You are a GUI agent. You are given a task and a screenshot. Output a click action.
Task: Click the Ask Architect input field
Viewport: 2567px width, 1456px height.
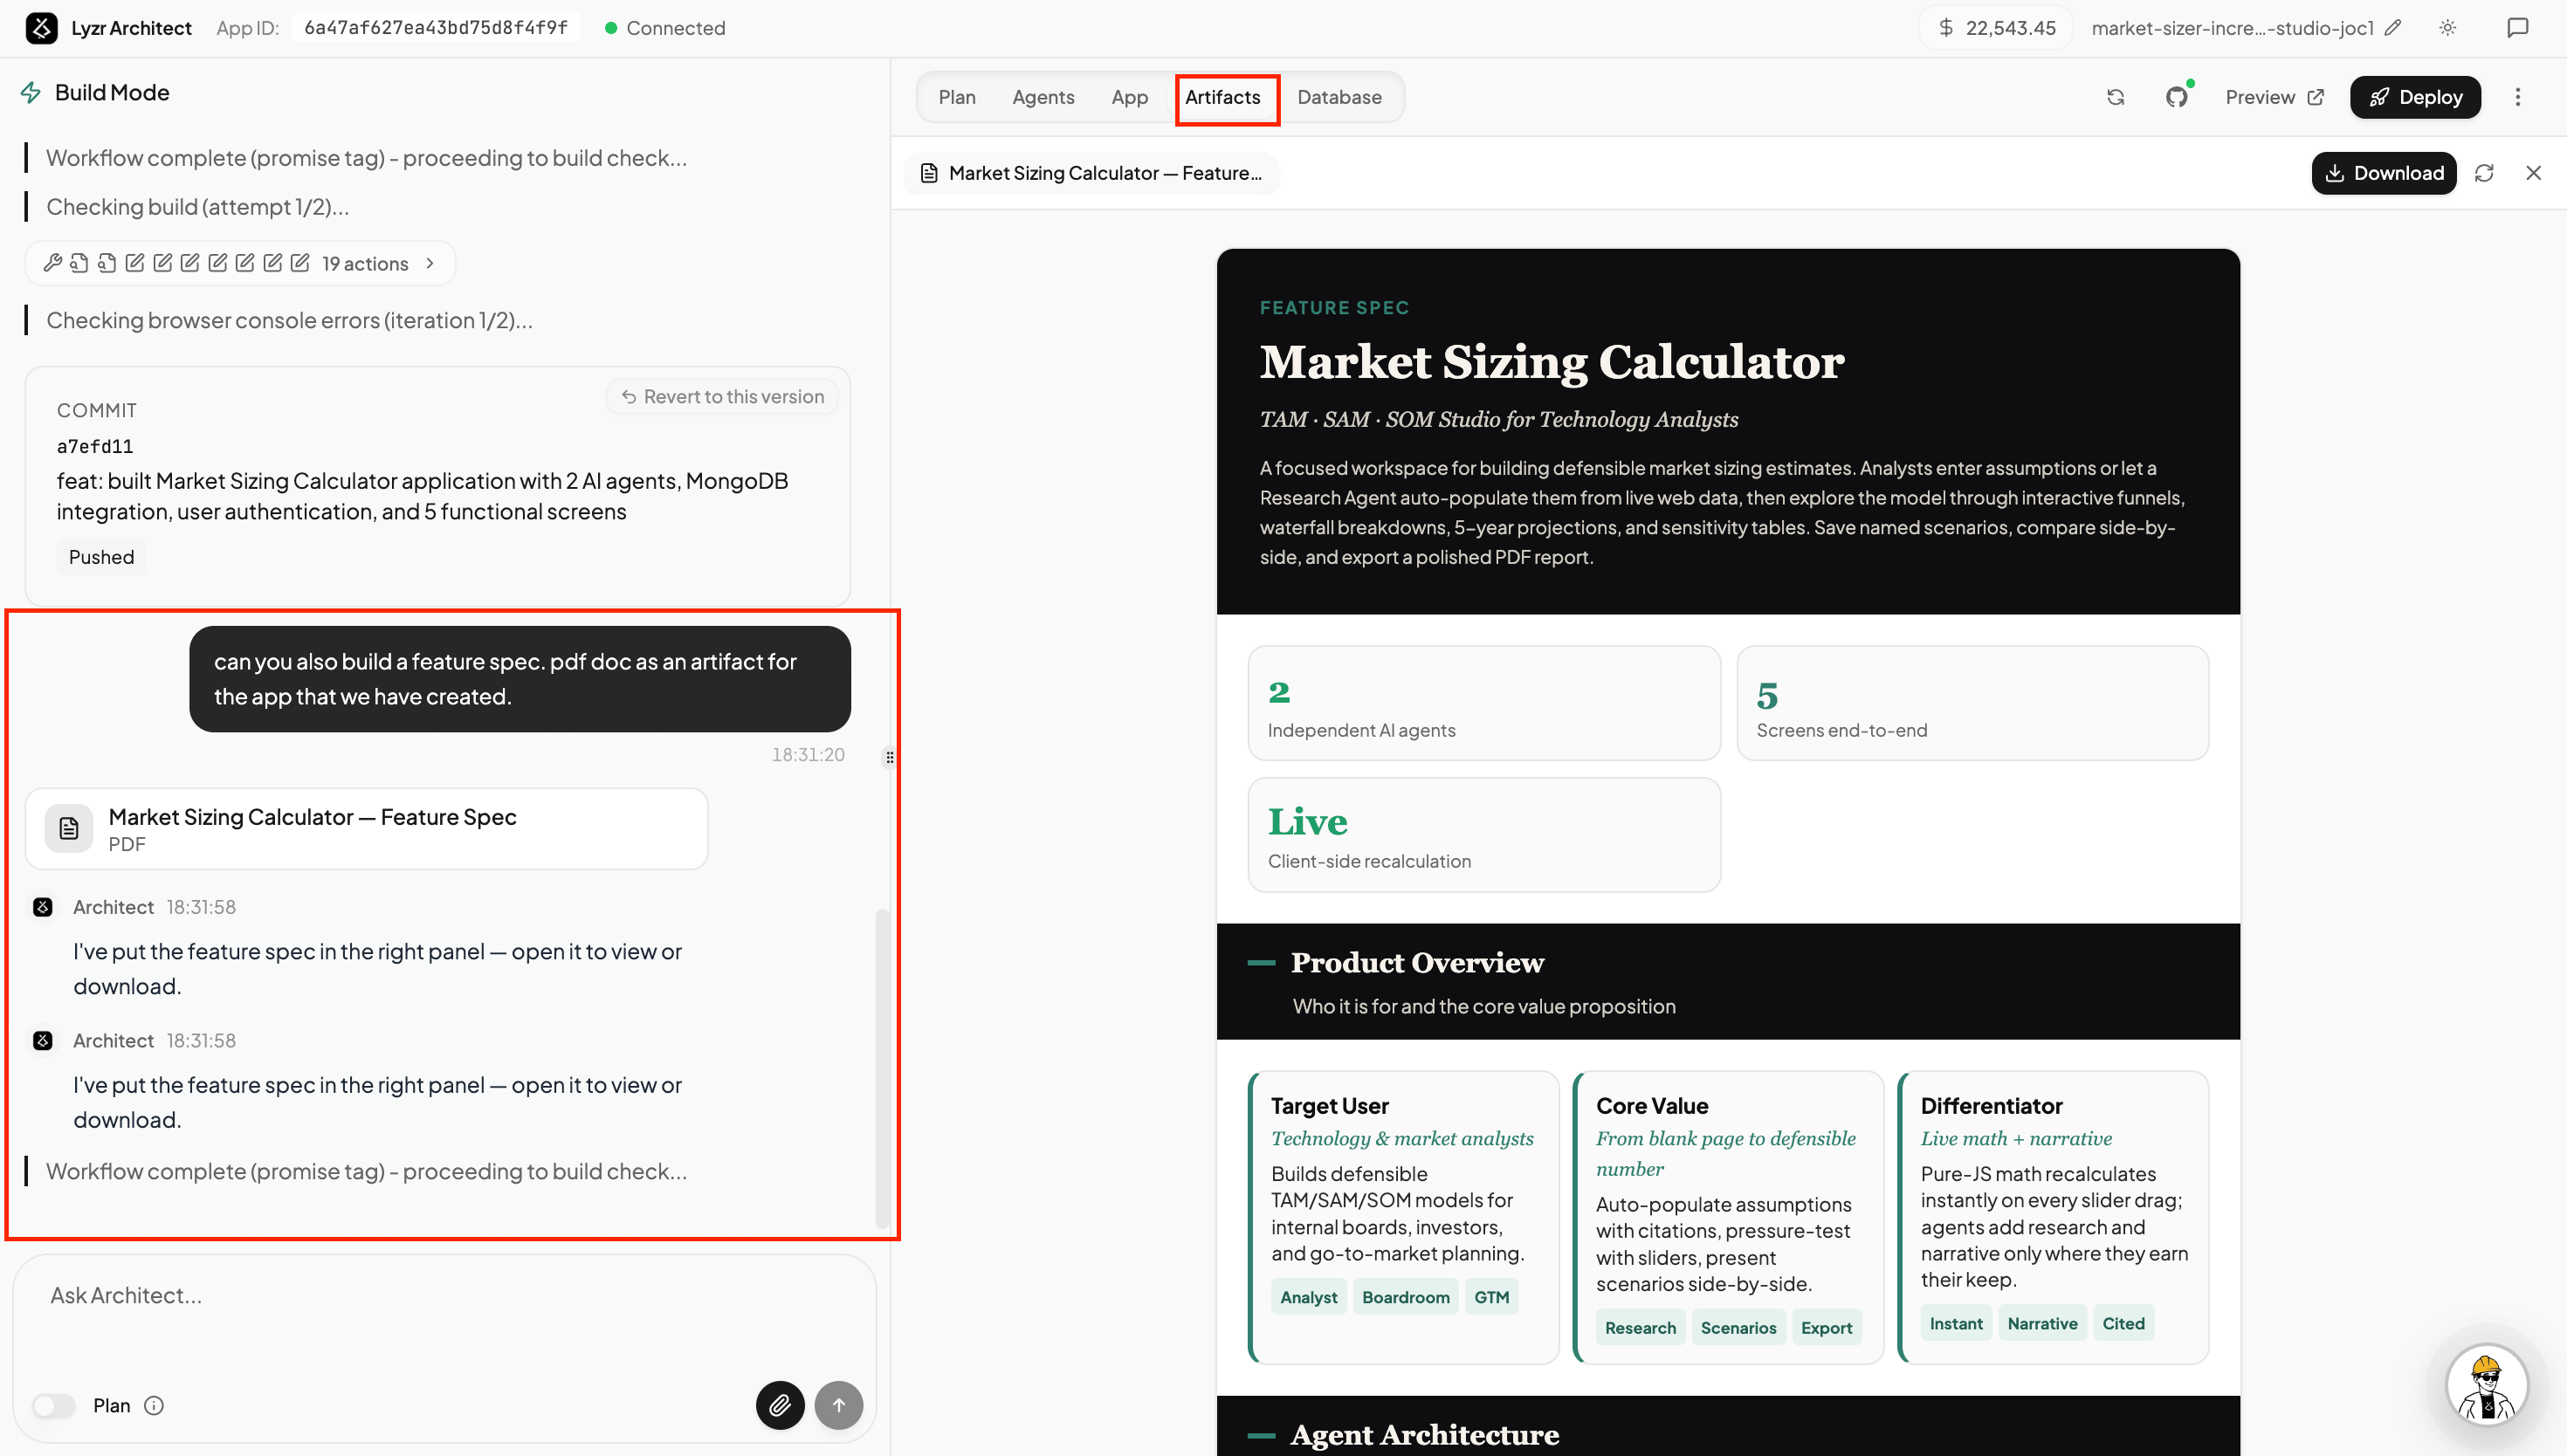tap(444, 1296)
